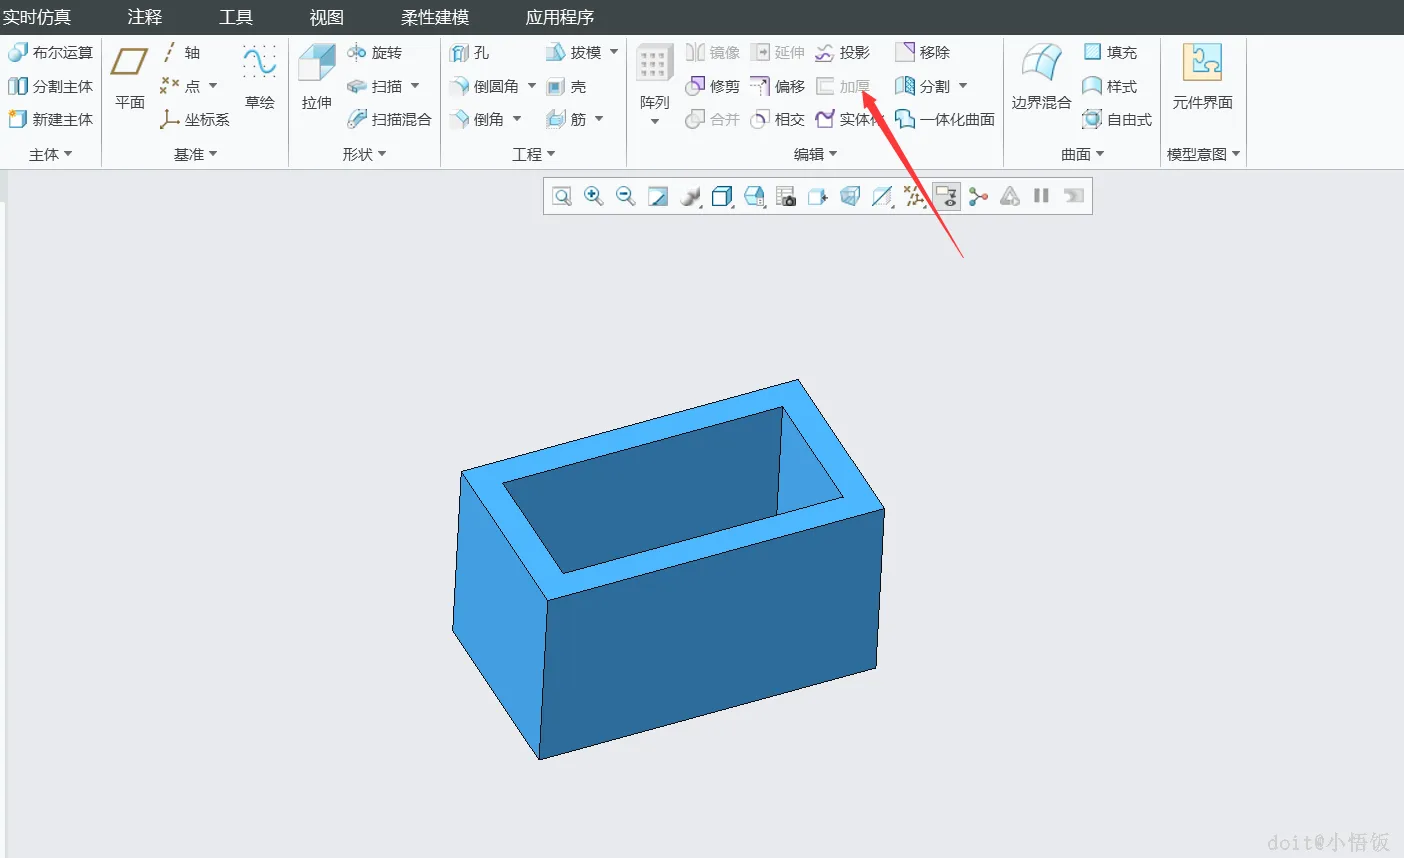Select the 扫描 sweep tool
Screen dimensions: 1404x858
click(x=374, y=86)
